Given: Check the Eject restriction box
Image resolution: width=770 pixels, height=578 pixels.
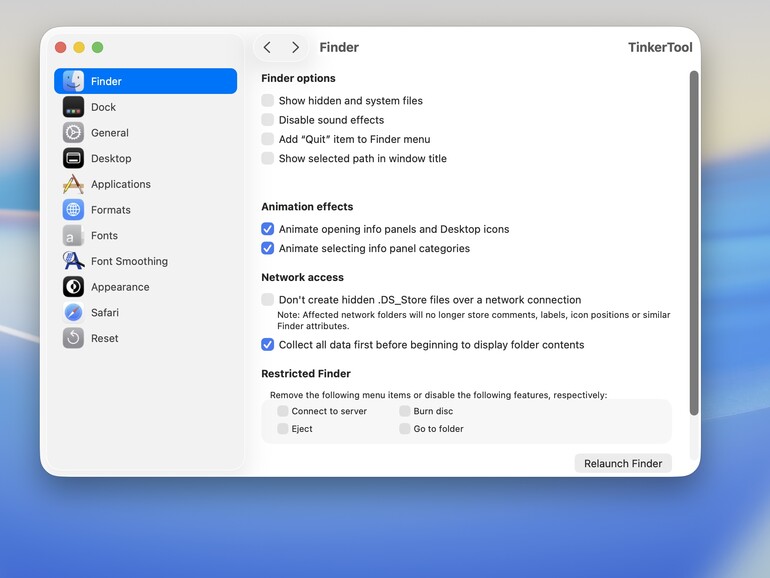Looking at the screenshot, I should 282,429.
